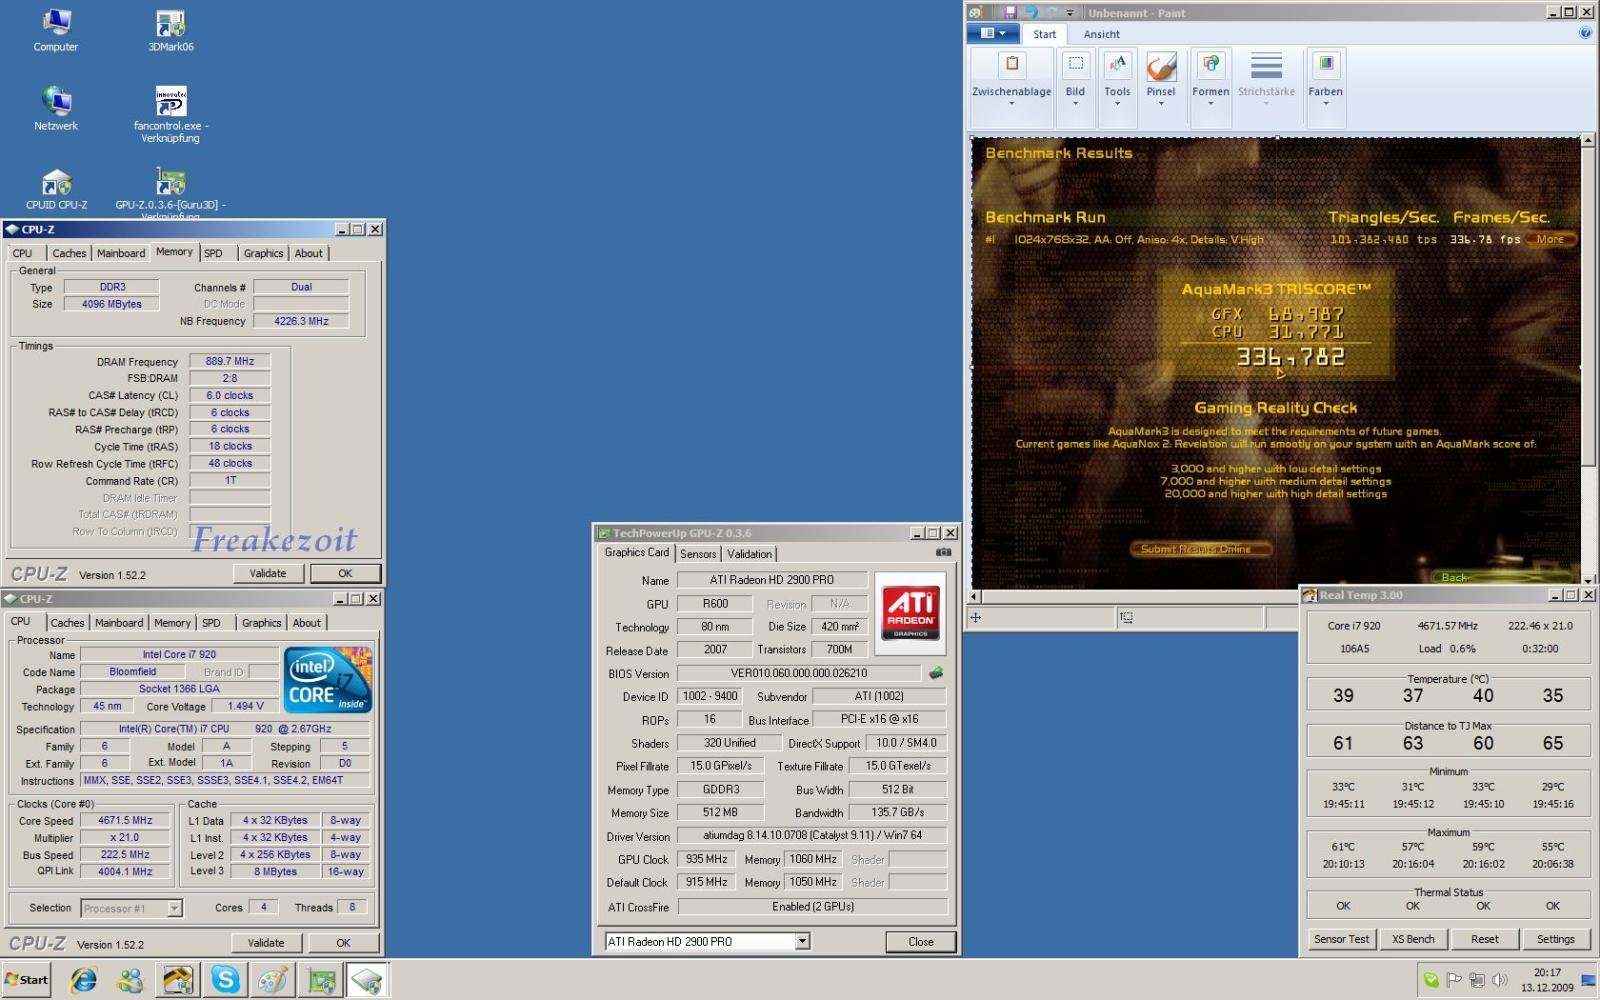Click the GPU-Z screenshot camera icon
1600x1000 pixels.
click(x=943, y=552)
